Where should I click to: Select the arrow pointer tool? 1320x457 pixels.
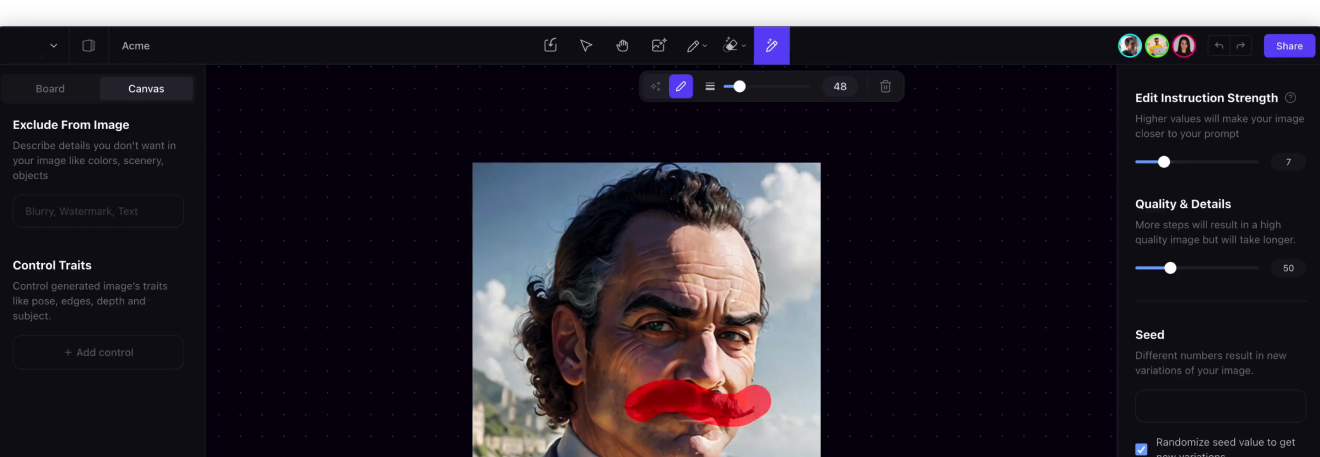click(x=586, y=46)
